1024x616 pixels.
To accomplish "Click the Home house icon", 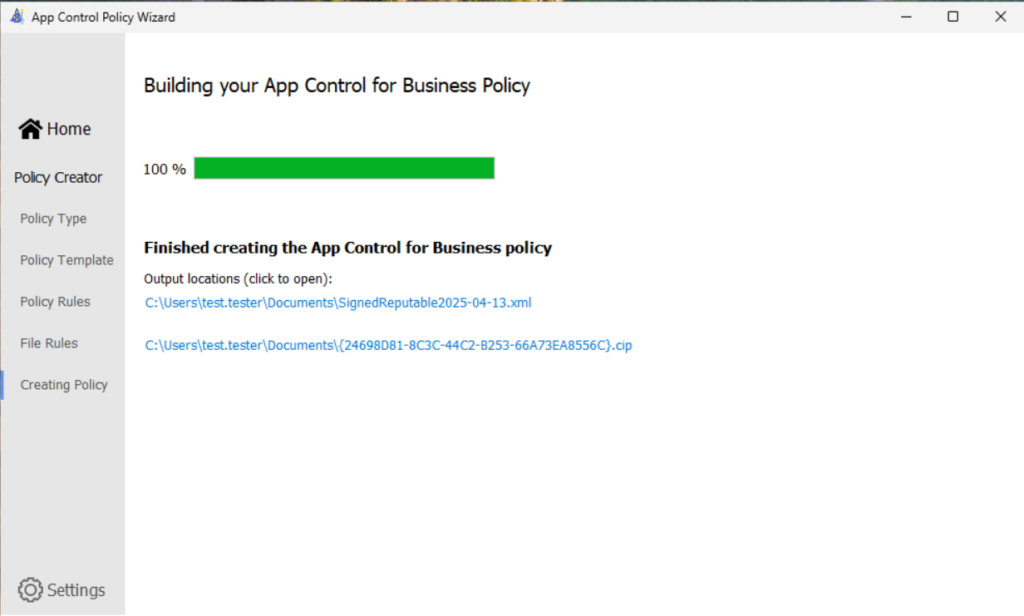I will point(30,129).
